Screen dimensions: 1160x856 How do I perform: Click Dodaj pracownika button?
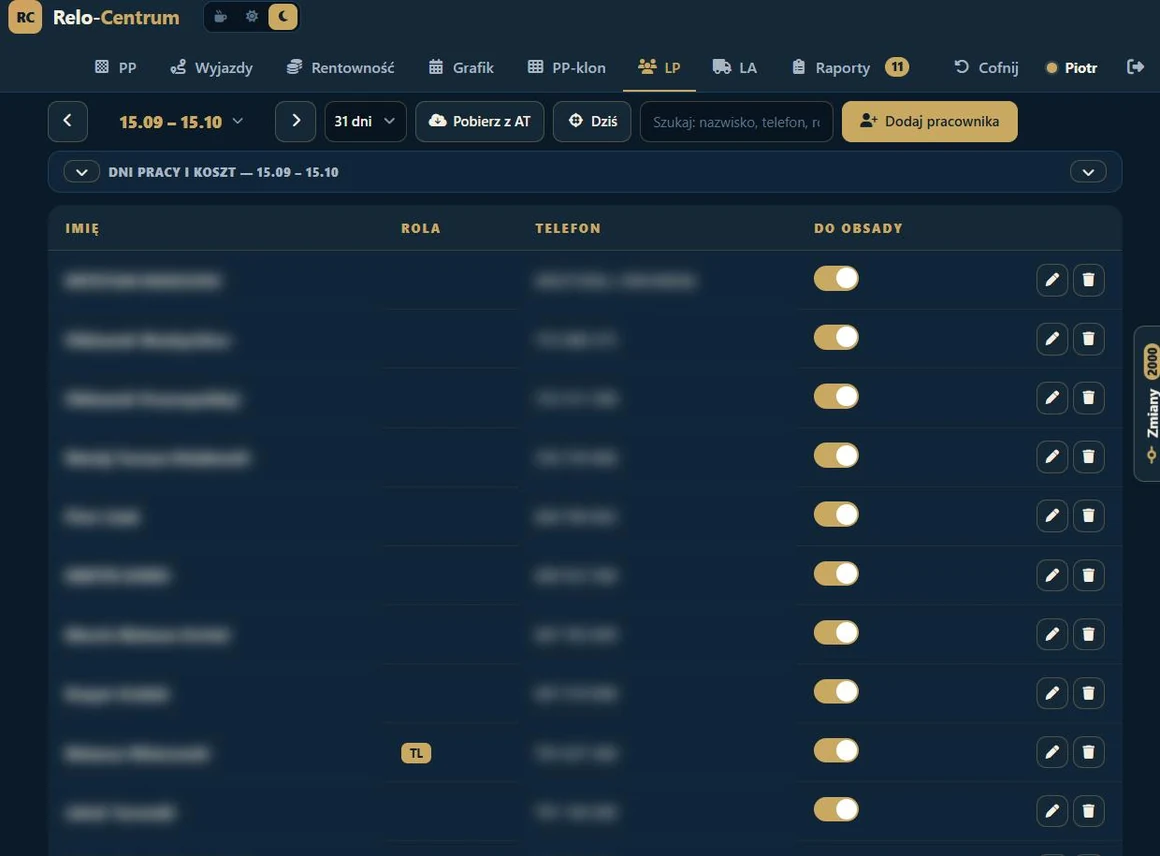point(929,121)
